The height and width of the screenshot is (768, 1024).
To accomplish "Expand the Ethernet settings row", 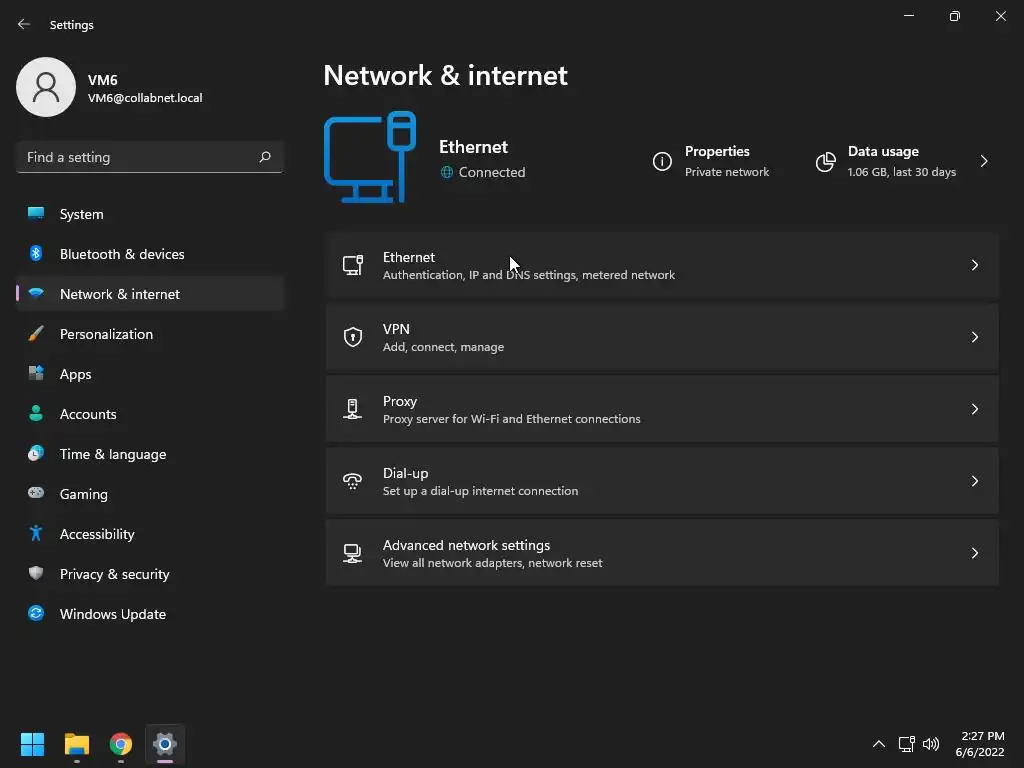I will coord(660,265).
